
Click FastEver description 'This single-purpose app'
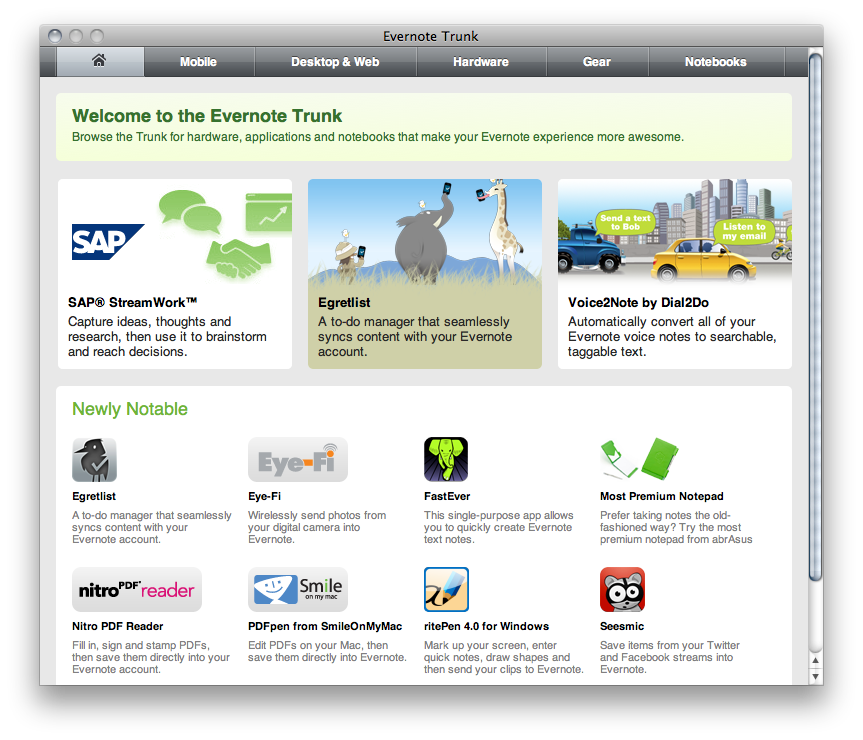499,527
